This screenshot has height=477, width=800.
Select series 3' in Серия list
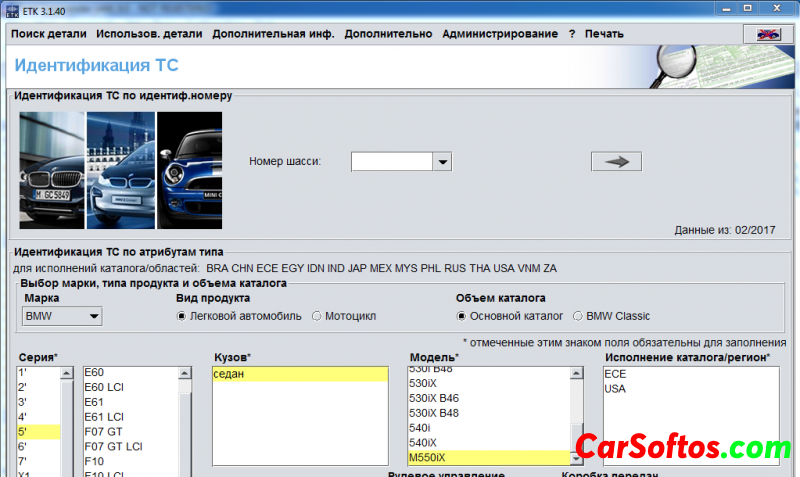click(23, 403)
